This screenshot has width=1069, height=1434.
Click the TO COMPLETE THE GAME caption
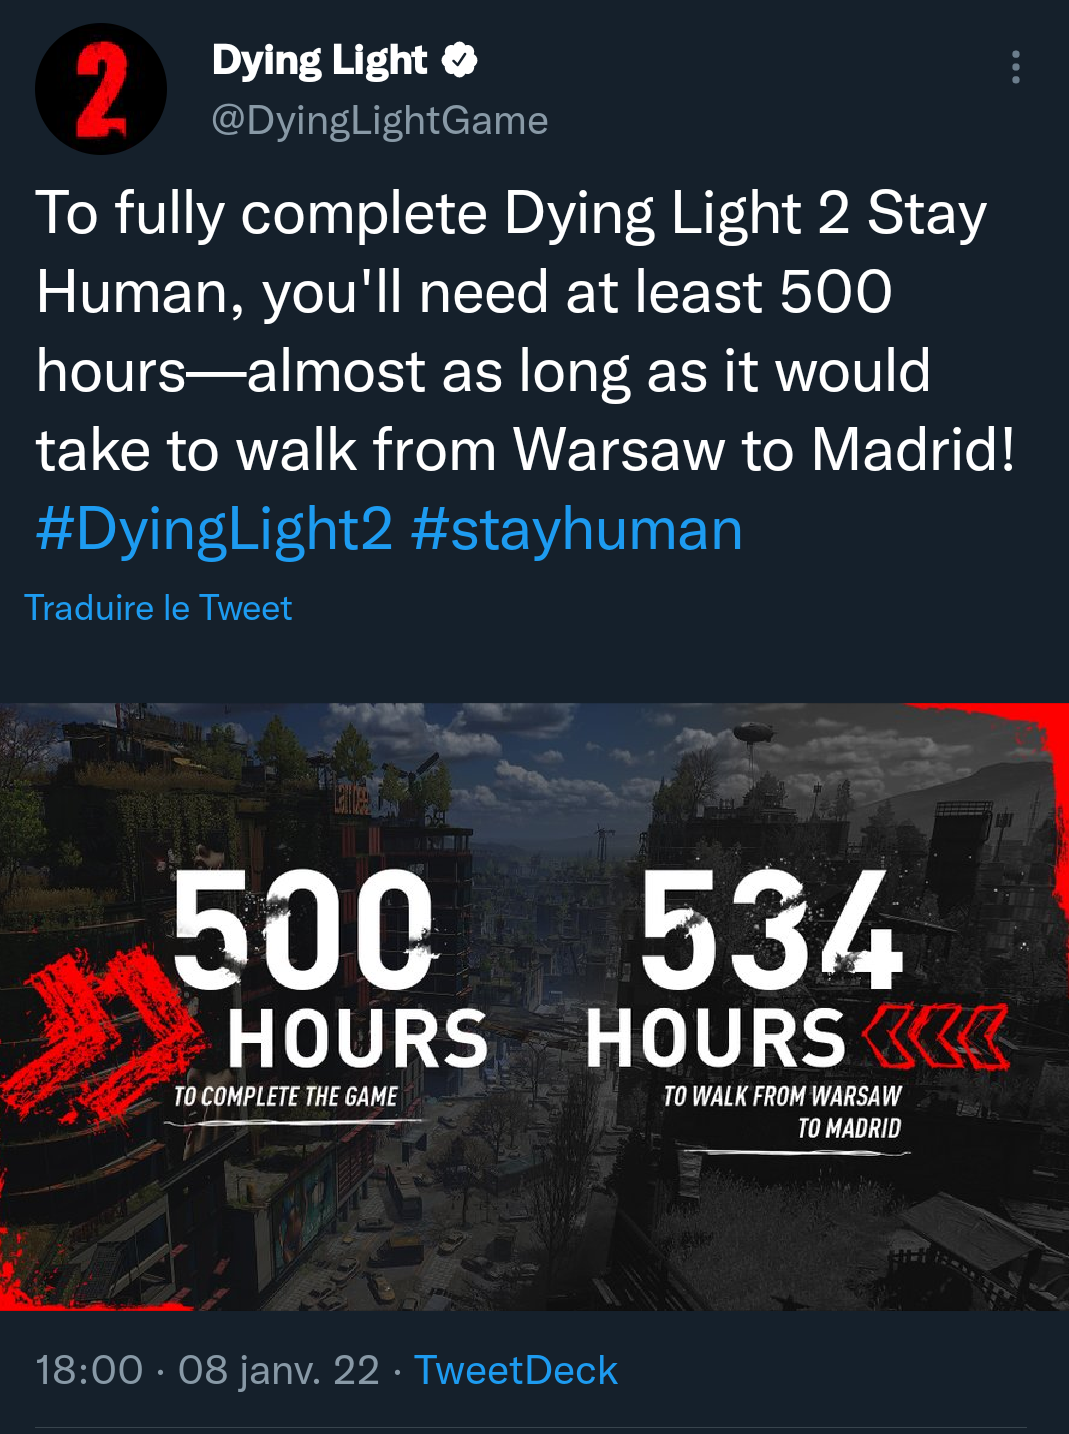coord(286,1097)
